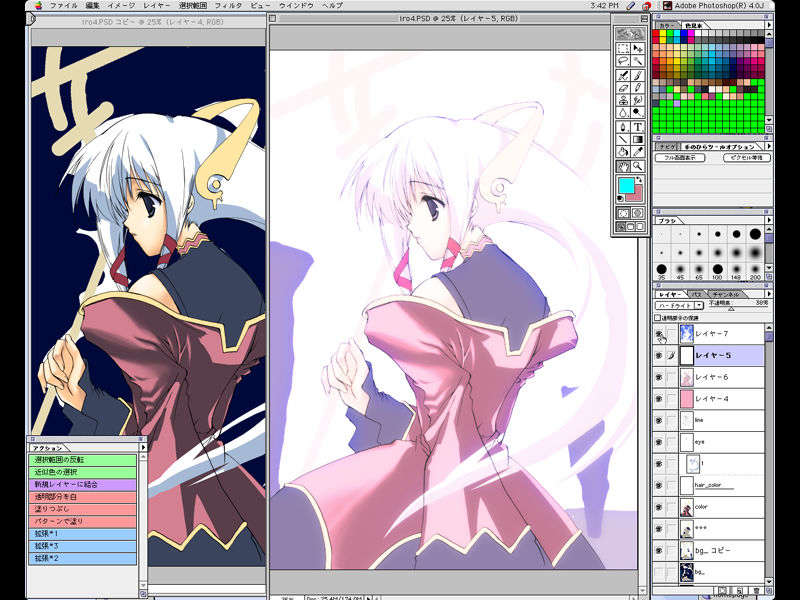Image resolution: width=800 pixels, height=600 pixels.
Task: Click the opacity slider in Layers palette
Action: (x=730, y=309)
